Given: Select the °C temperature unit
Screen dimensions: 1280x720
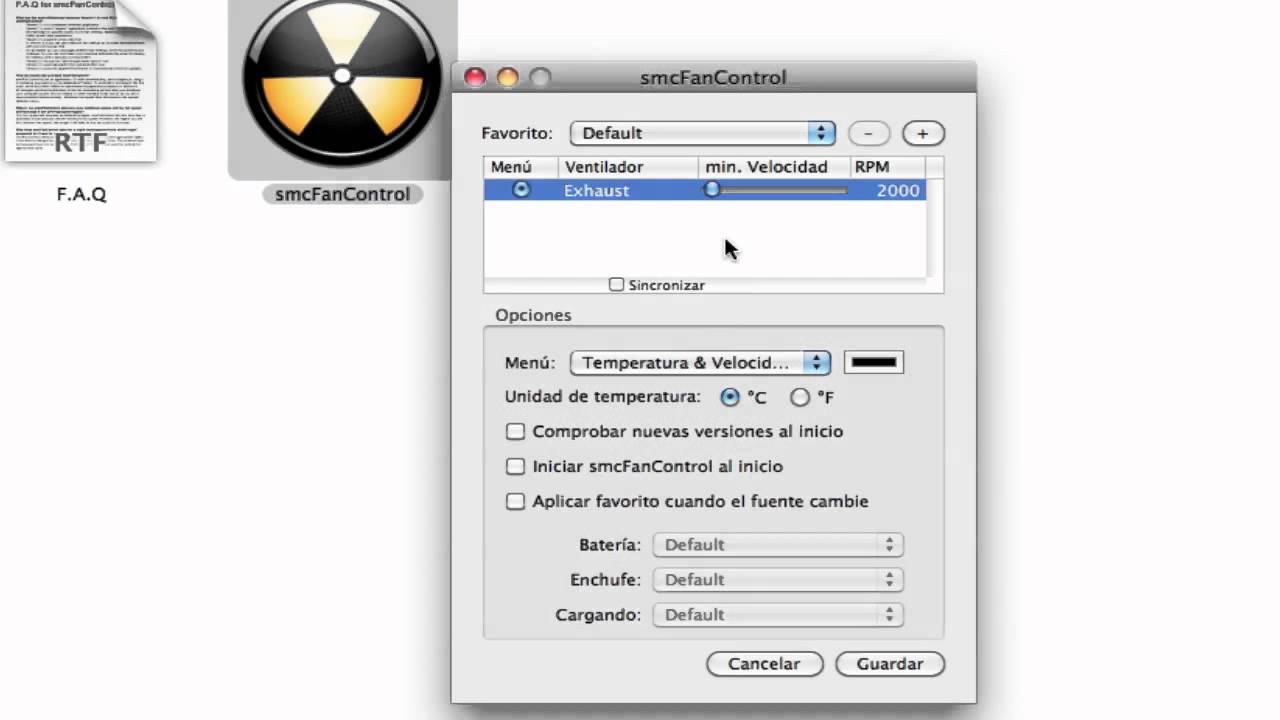Looking at the screenshot, I should [x=730, y=397].
